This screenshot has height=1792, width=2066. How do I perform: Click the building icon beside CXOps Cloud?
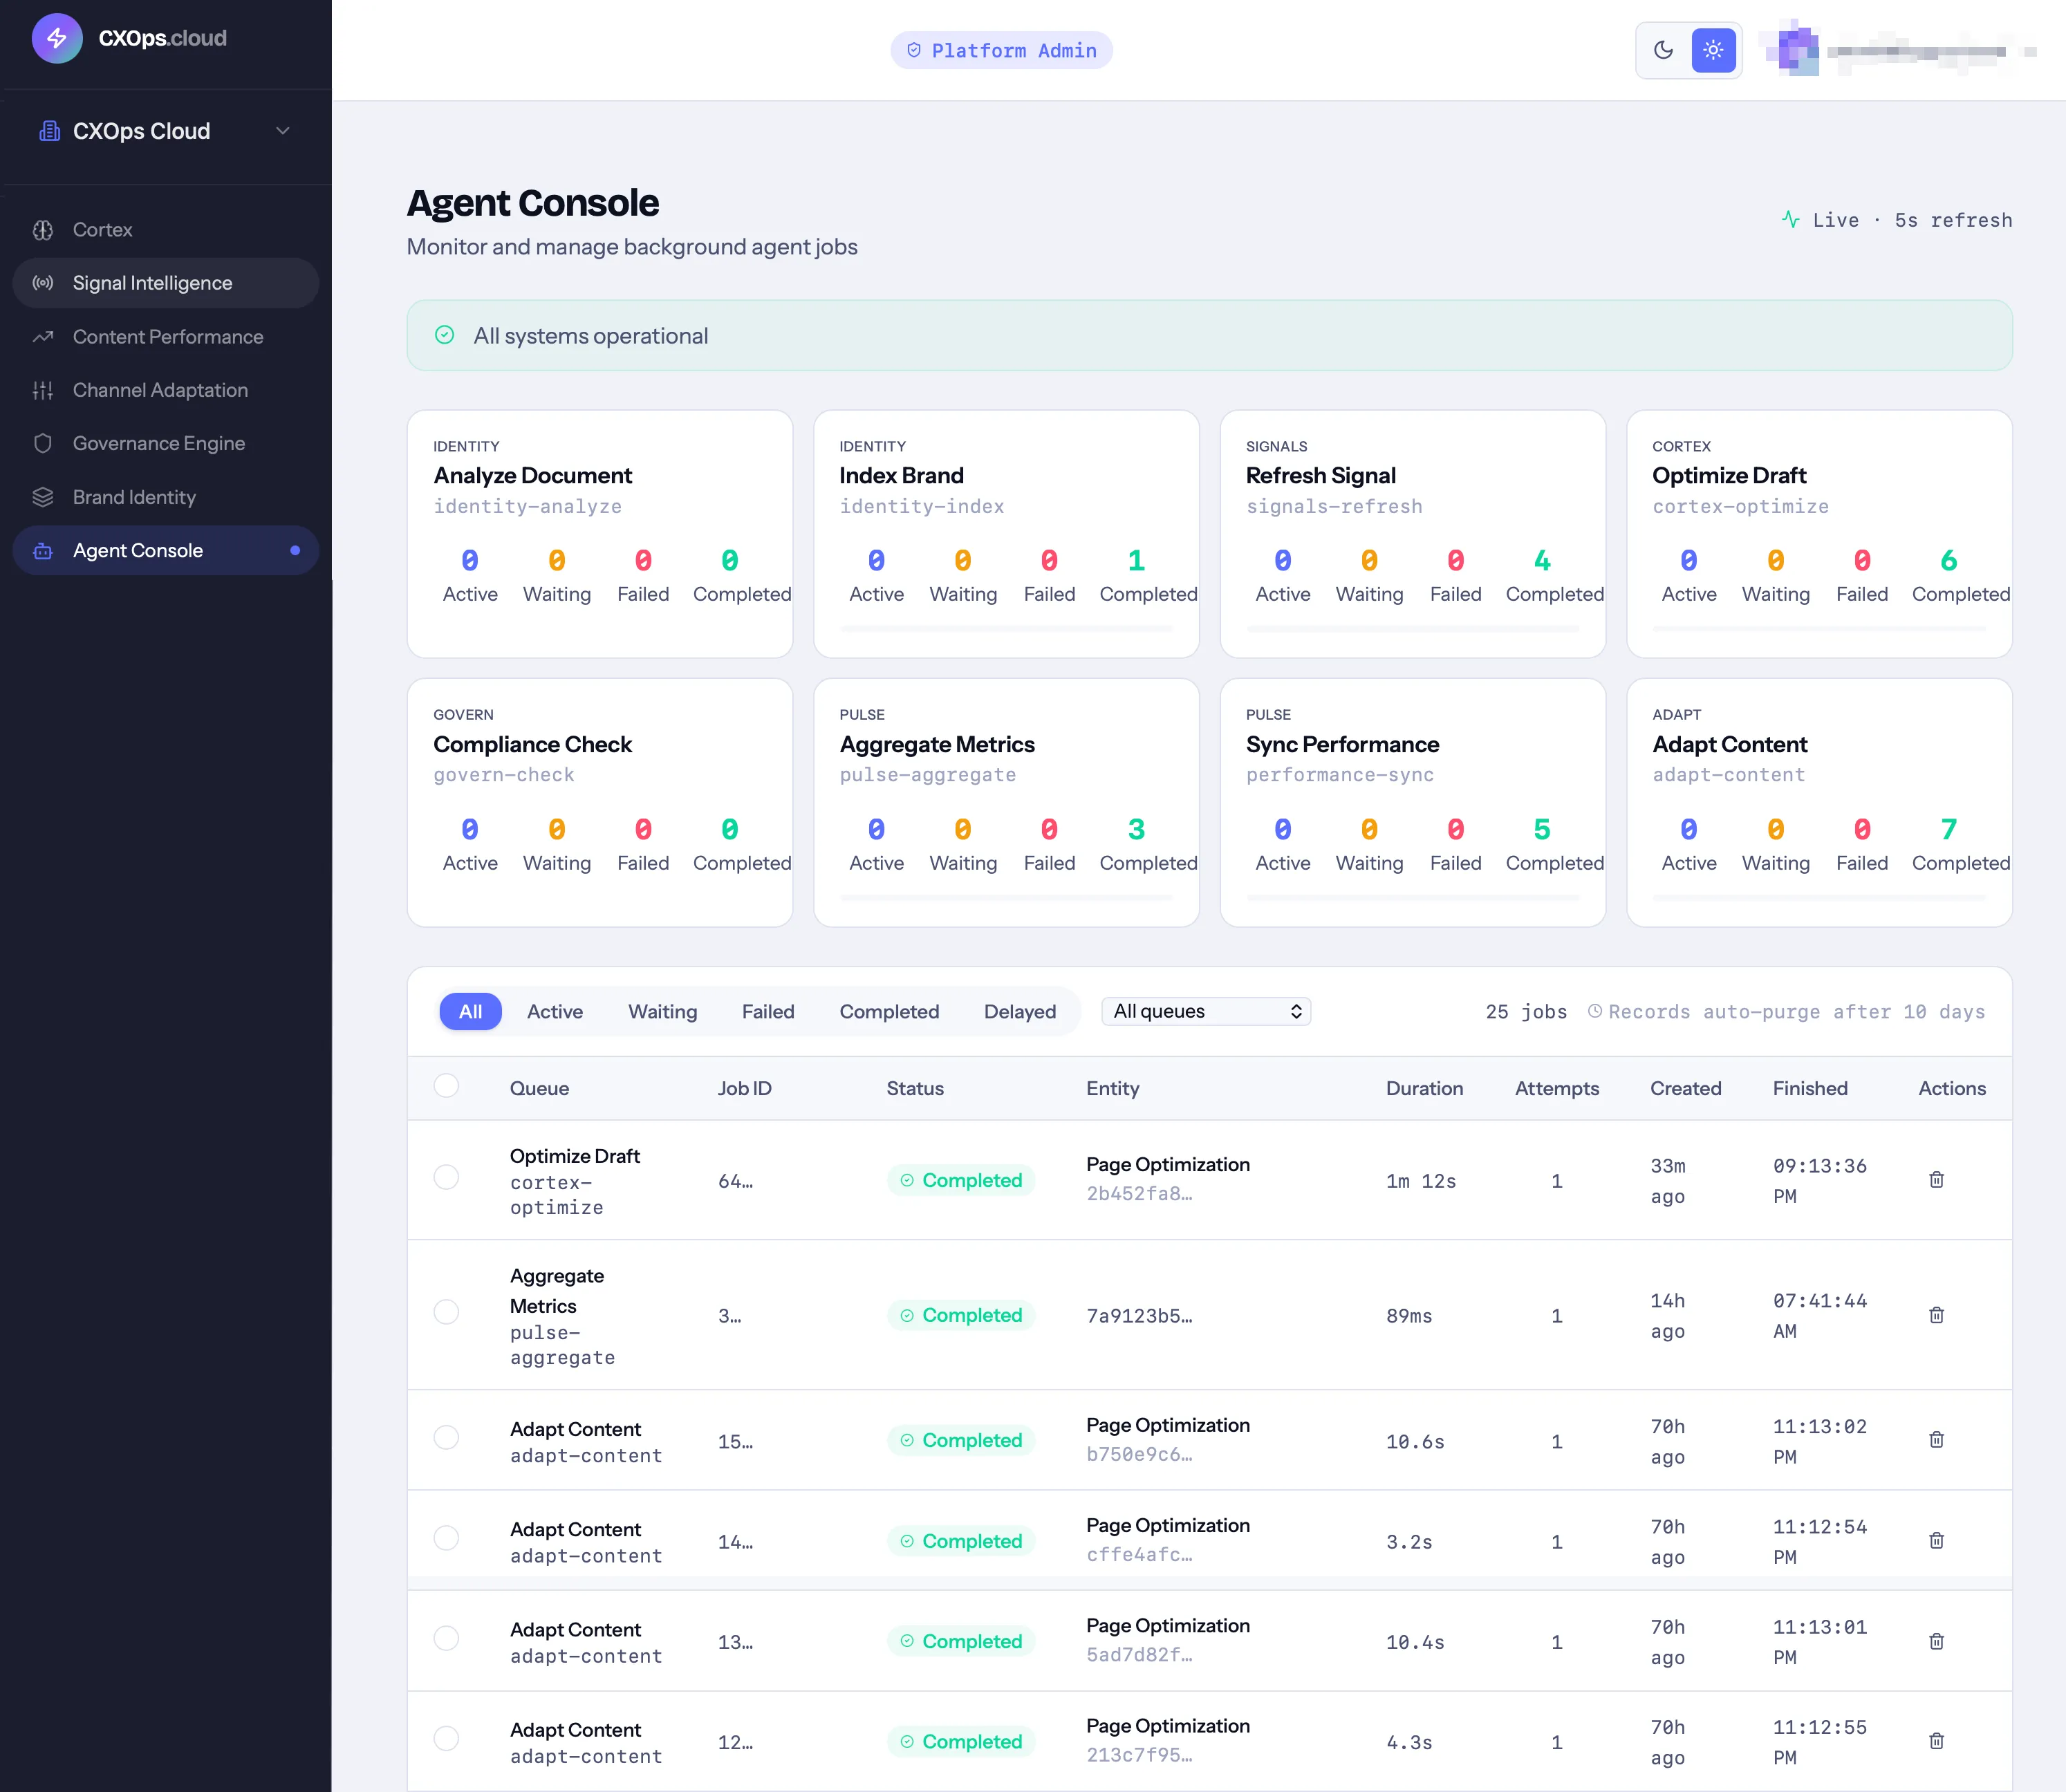tap(49, 131)
